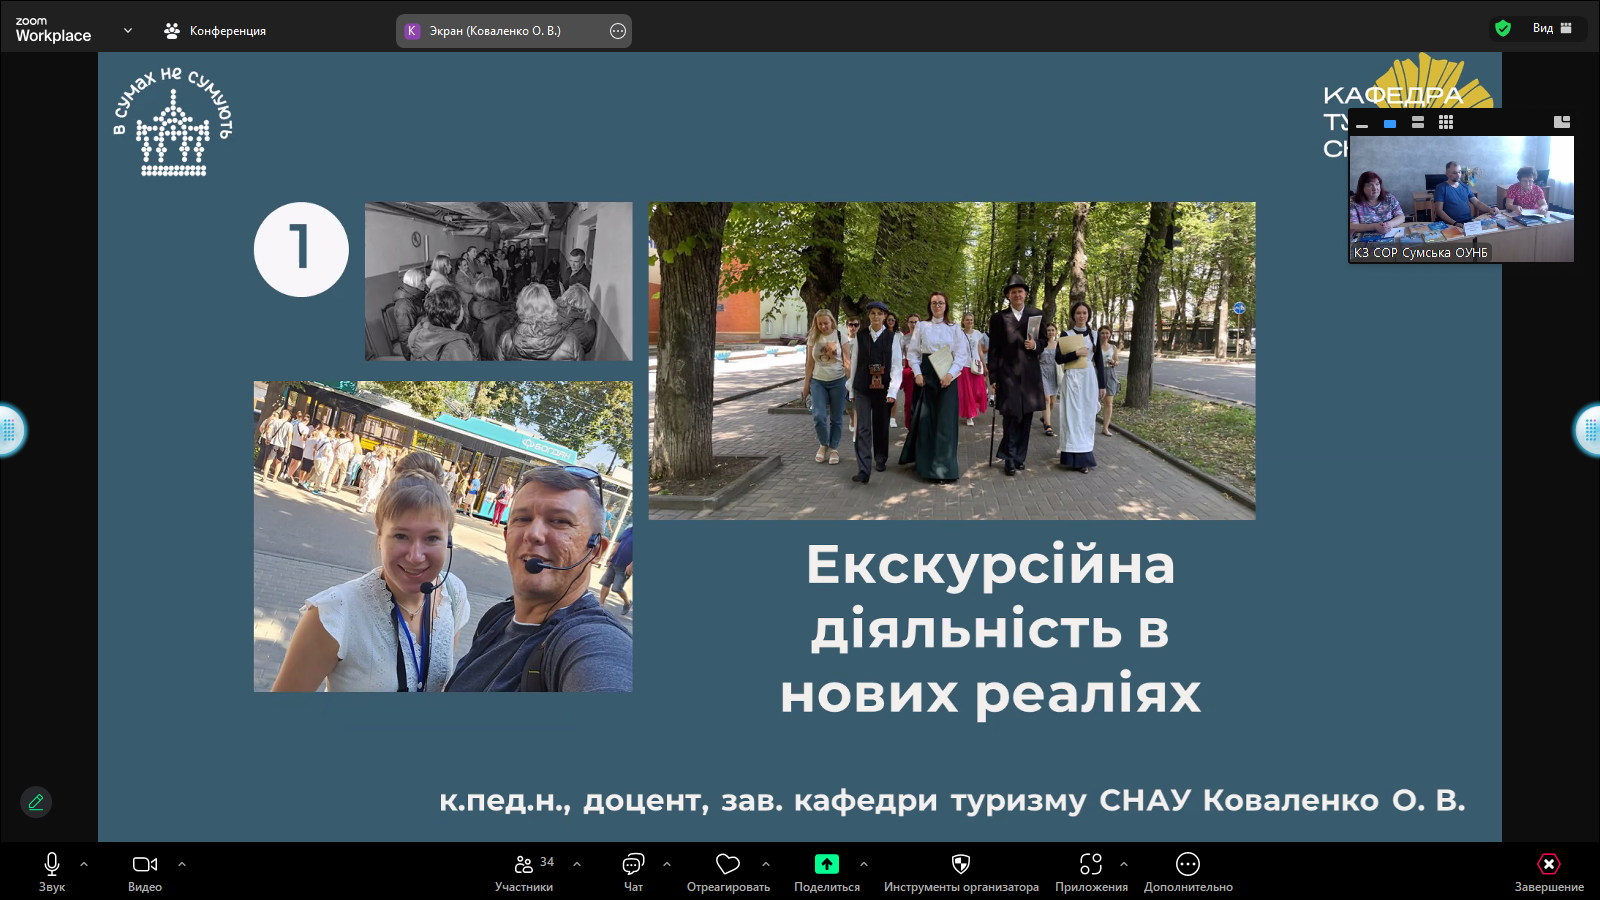The height and width of the screenshot is (900, 1600).
Task: Expand audio options arrow next to Звук
Action: (84, 864)
